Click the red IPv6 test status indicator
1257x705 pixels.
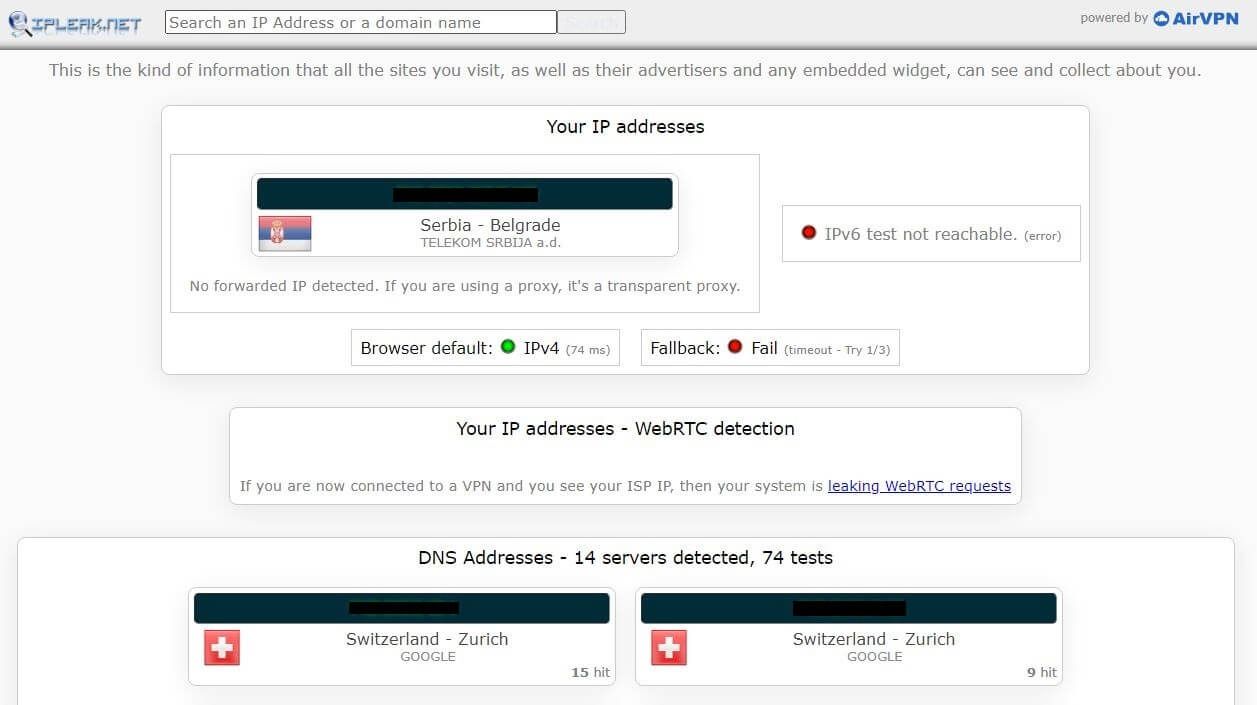coord(809,233)
